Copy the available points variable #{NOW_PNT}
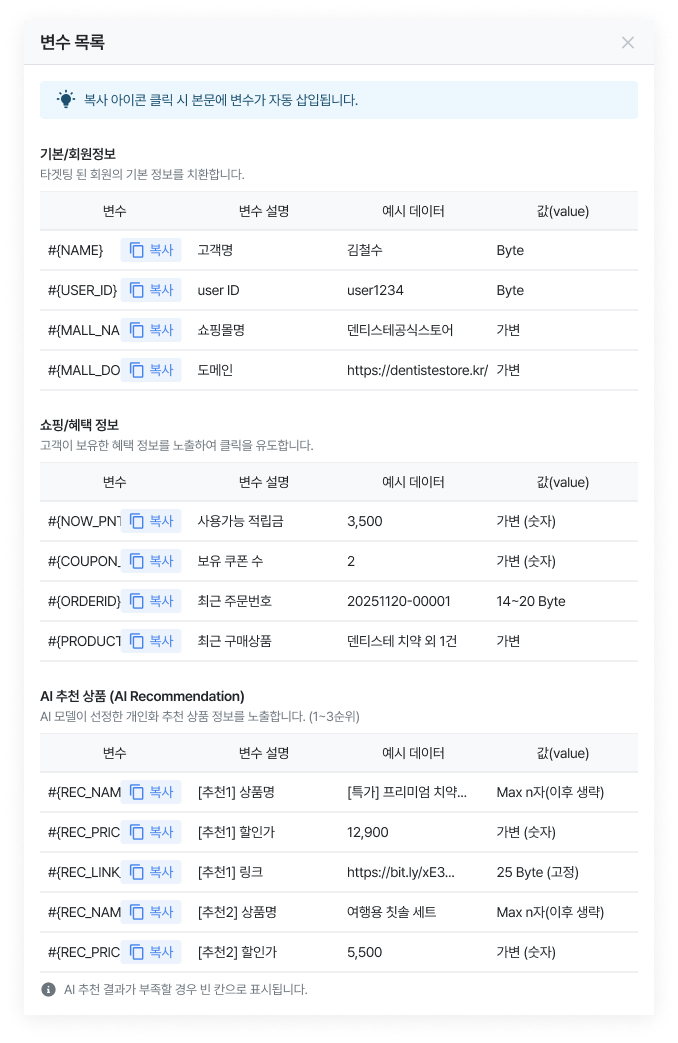The height and width of the screenshot is (1043, 678). pyautogui.click(x=150, y=521)
